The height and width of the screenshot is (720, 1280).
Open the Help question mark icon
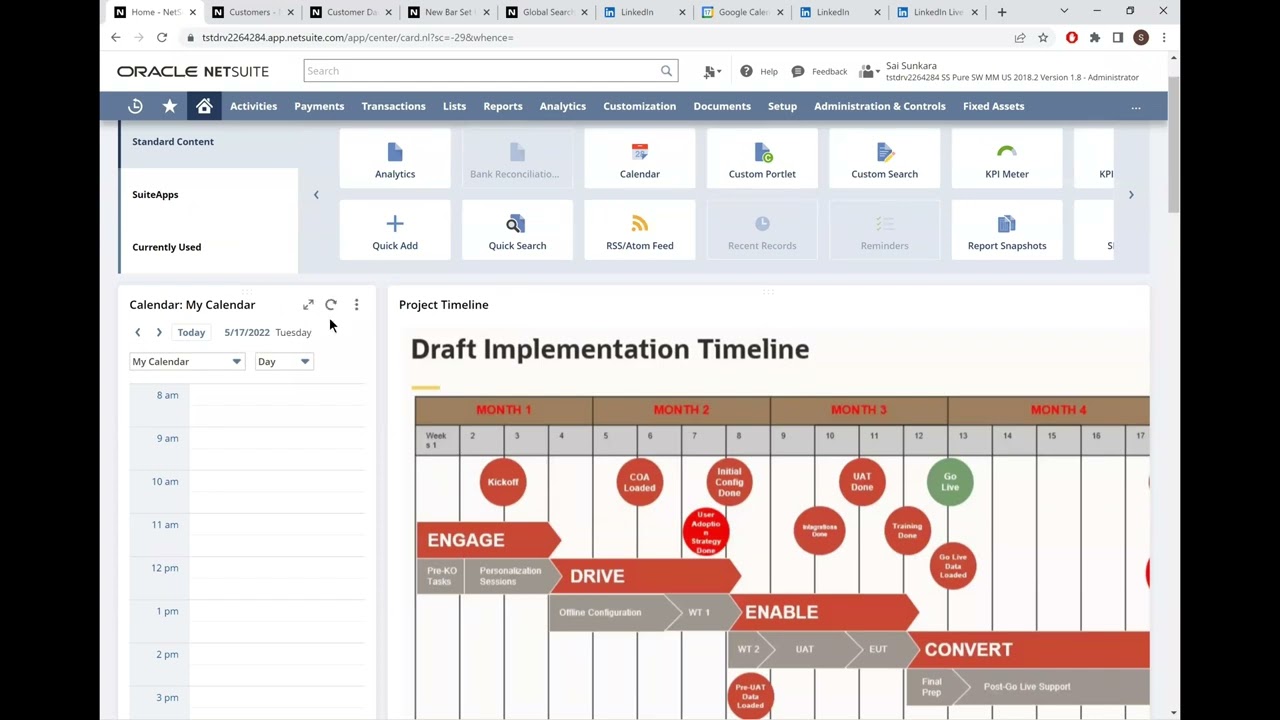pyautogui.click(x=746, y=71)
